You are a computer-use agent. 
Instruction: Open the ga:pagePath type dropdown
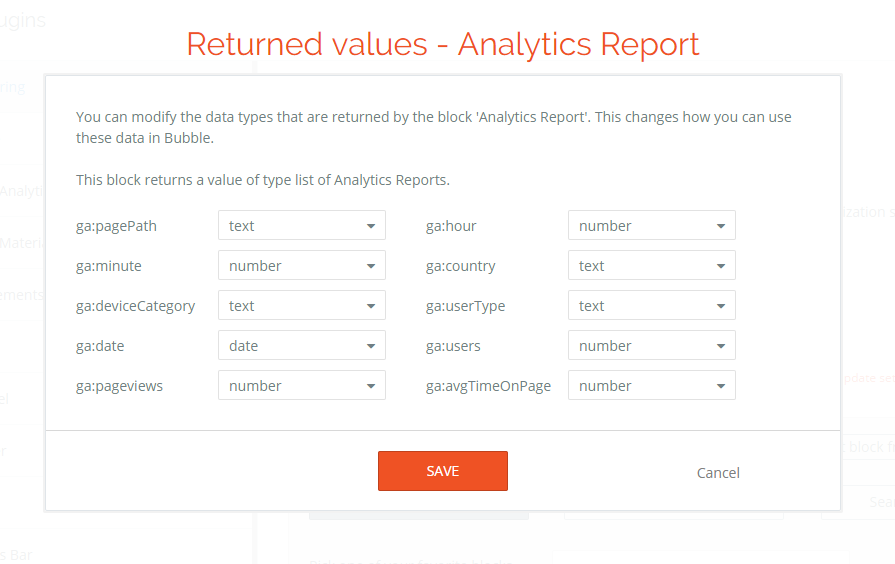[300, 226]
